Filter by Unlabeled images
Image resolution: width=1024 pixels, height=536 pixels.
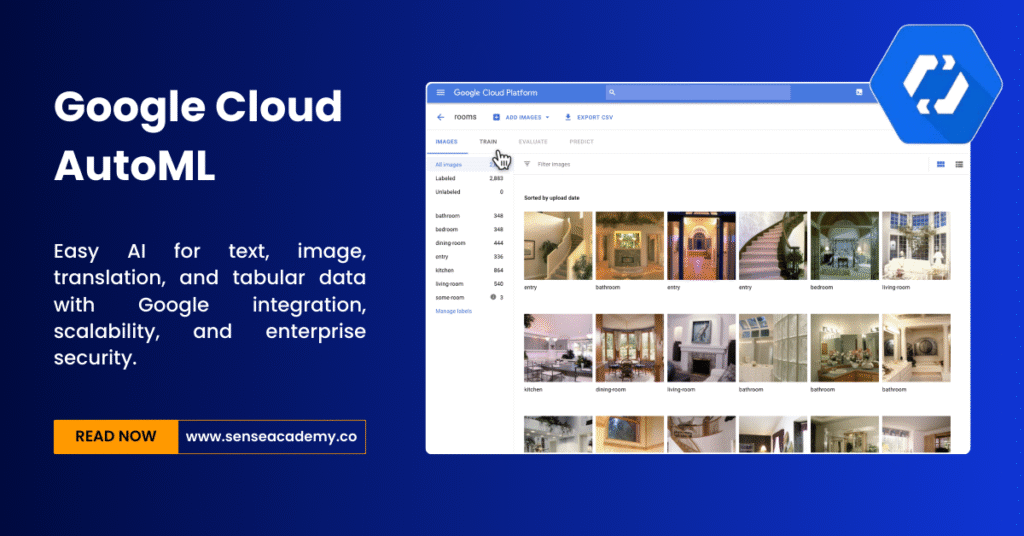(448, 191)
